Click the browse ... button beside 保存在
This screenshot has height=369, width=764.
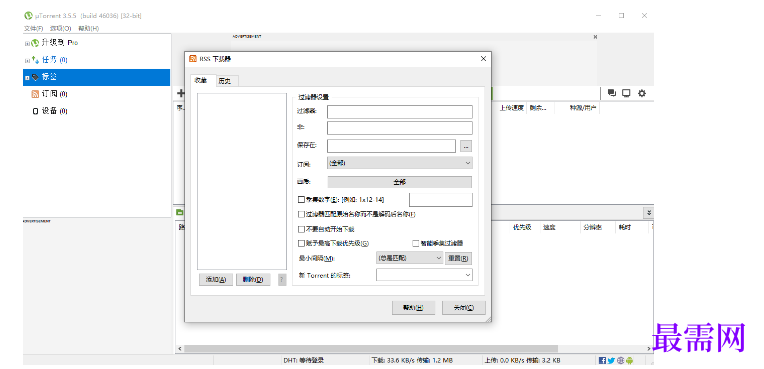point(466,146)
